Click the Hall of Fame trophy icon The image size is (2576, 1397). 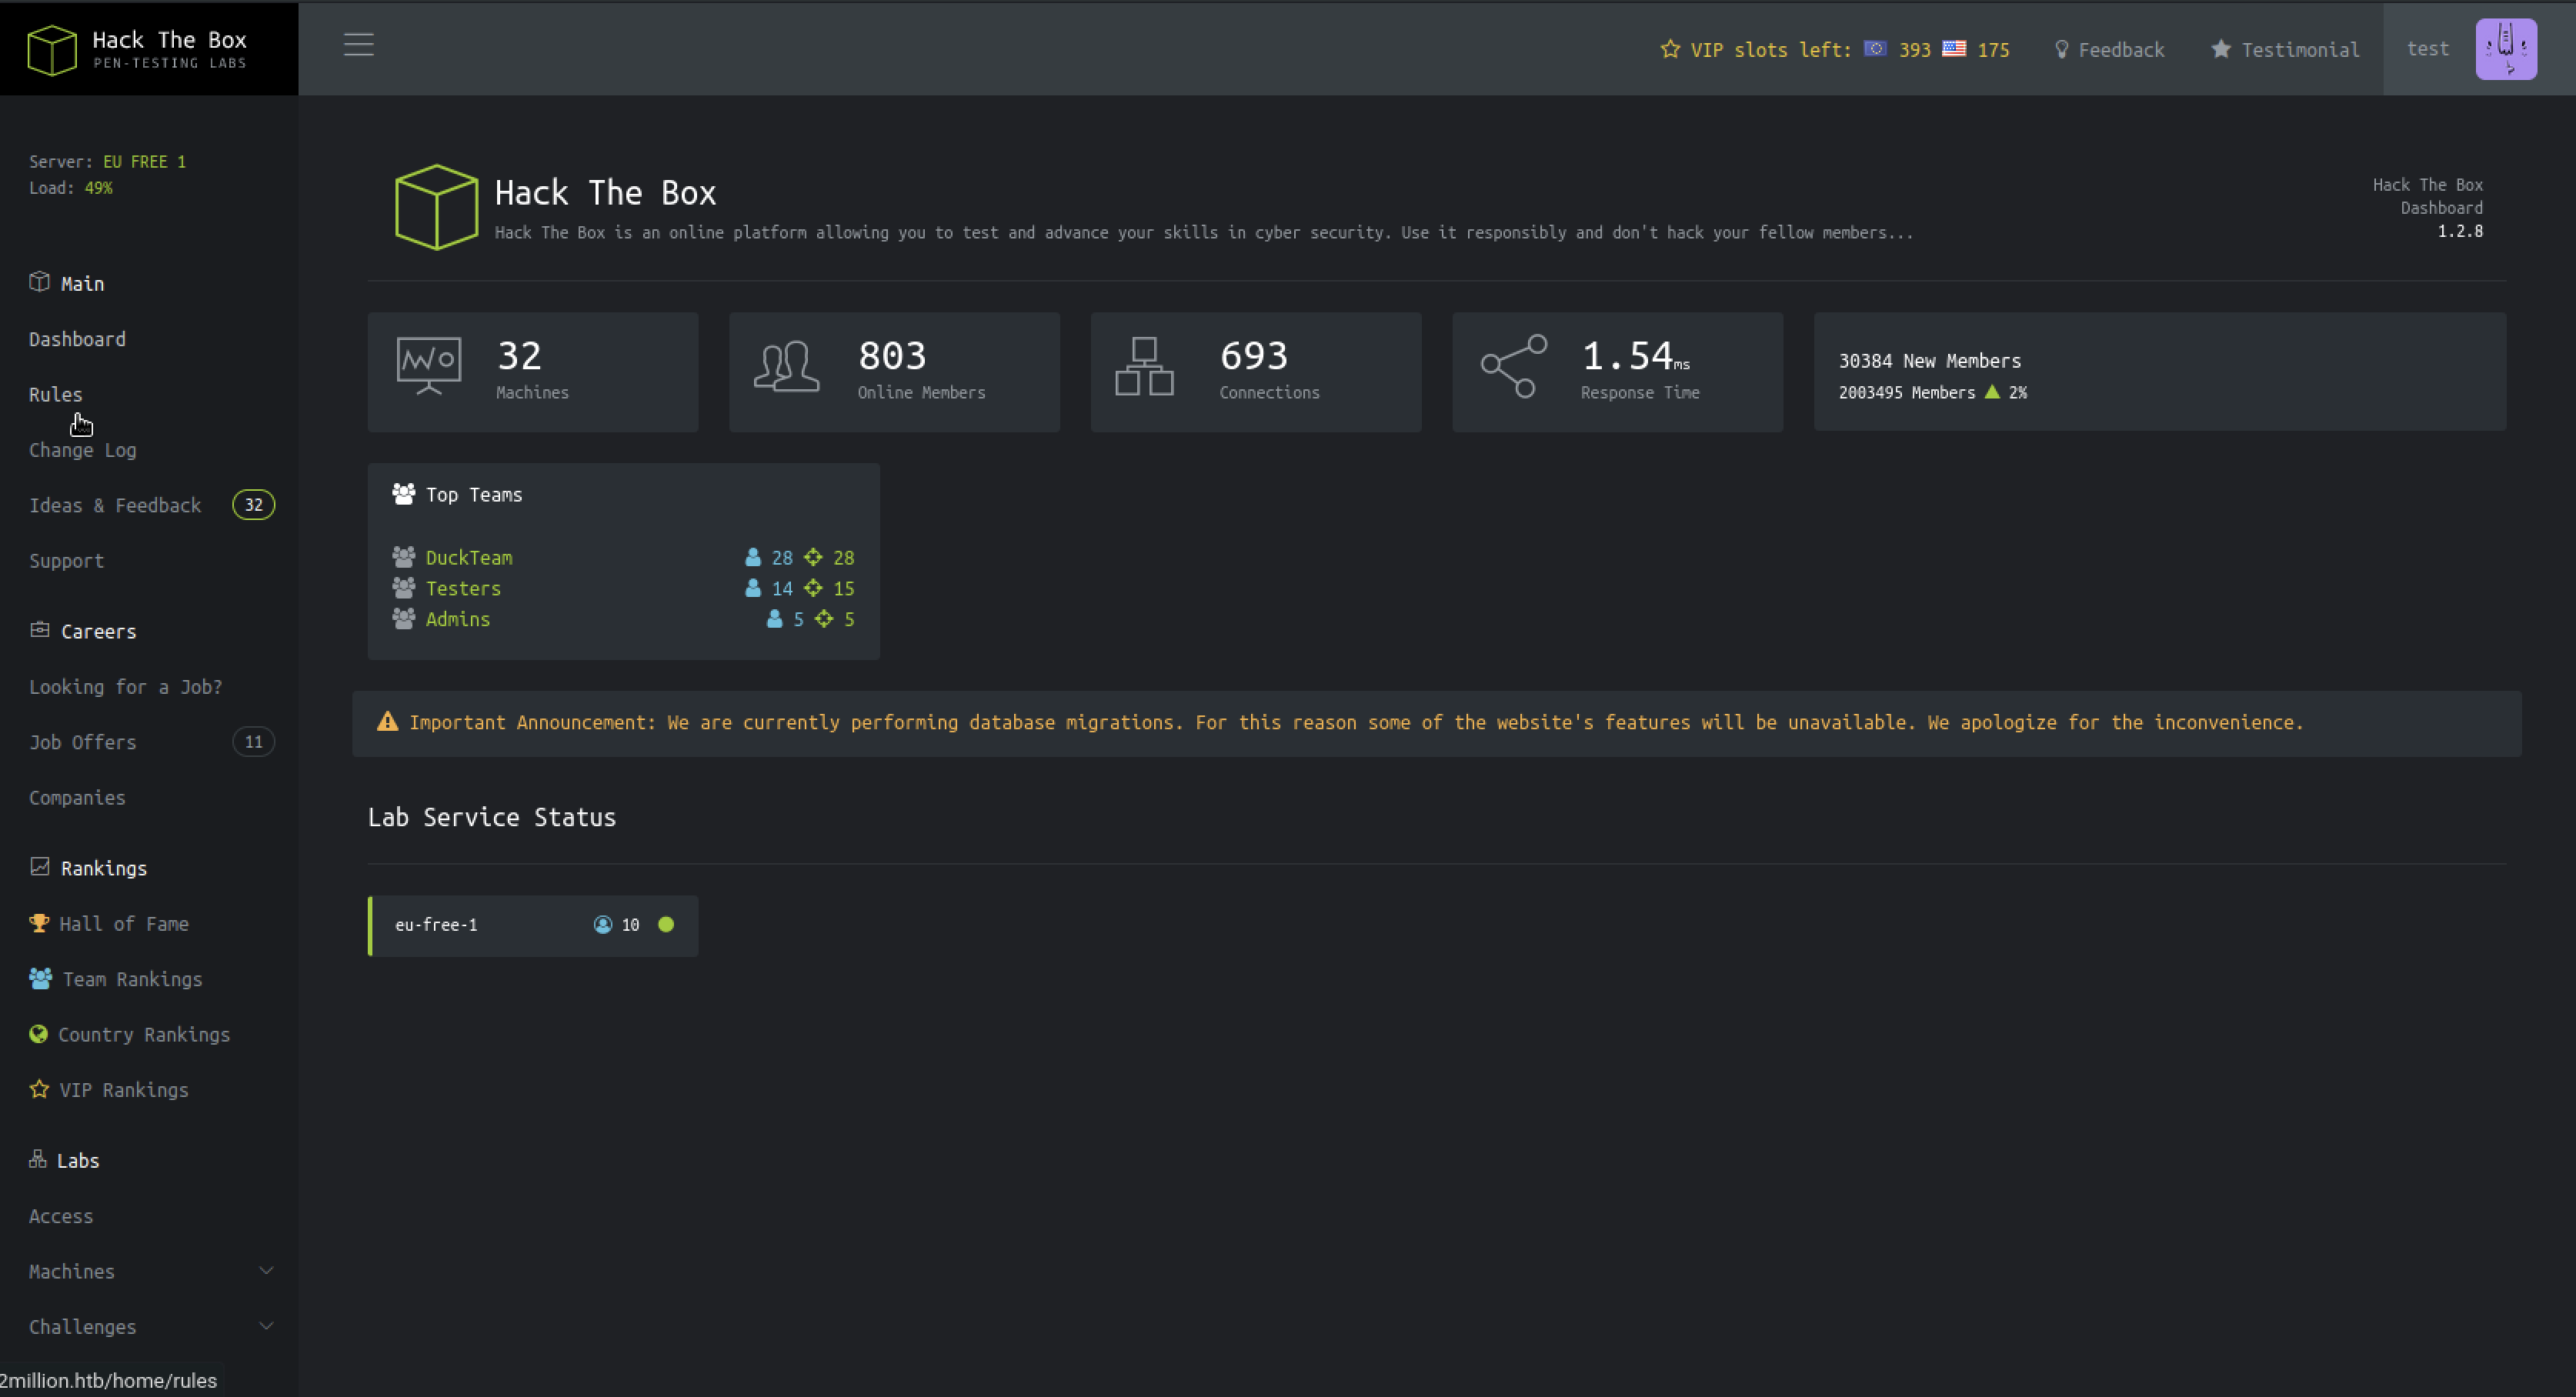pos(39,923)
